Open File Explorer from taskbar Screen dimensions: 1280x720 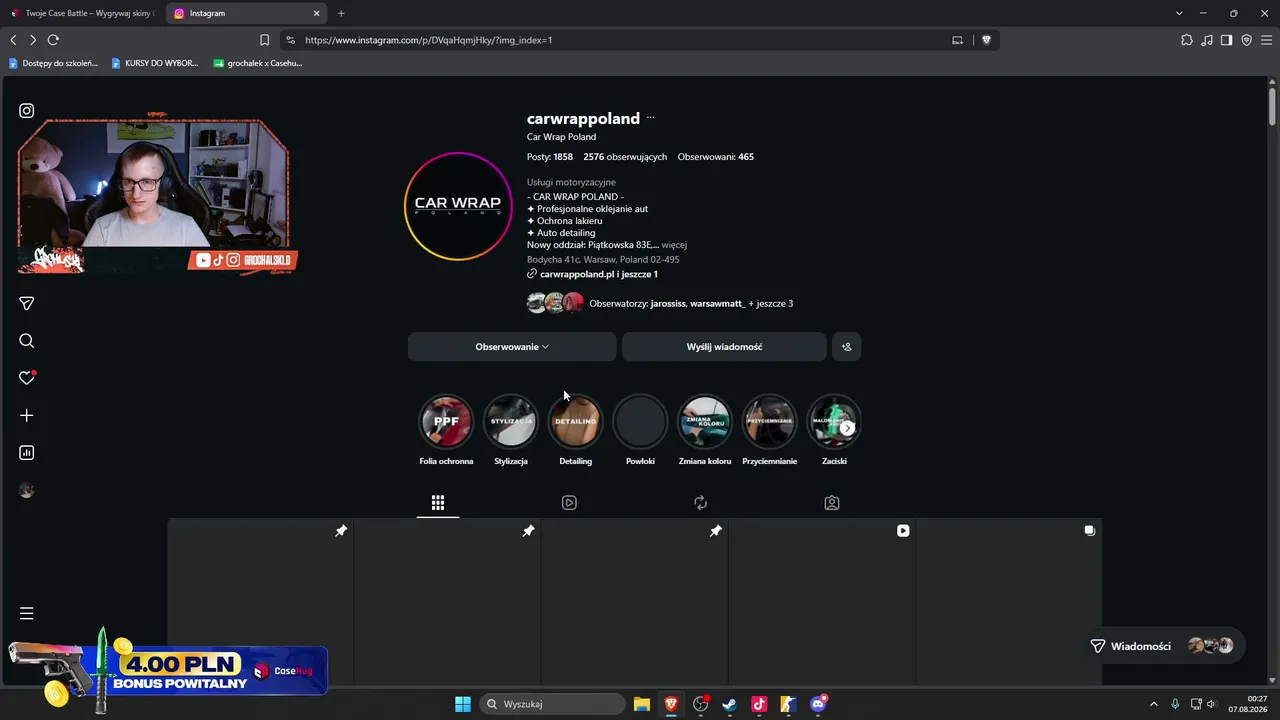642,704
